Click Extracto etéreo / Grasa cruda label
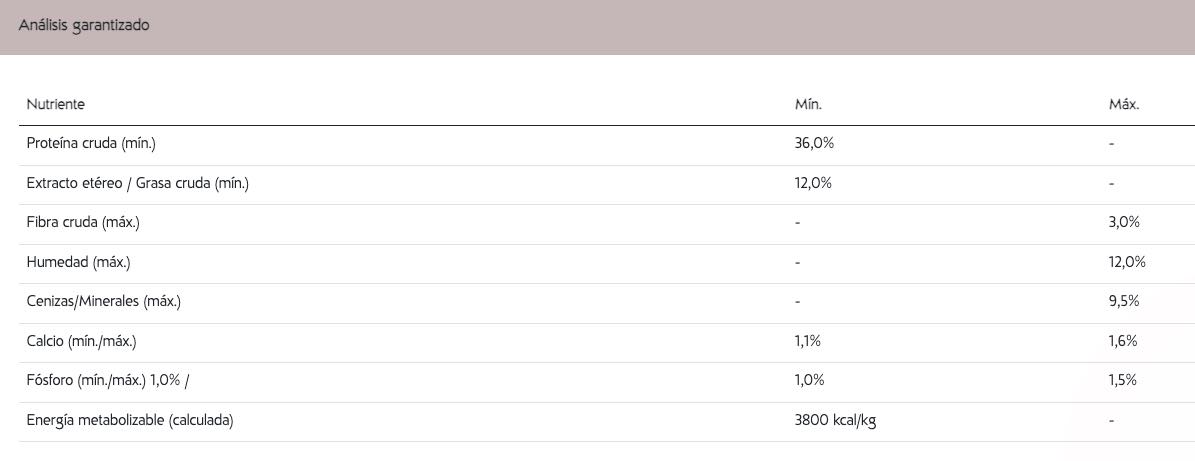This screenshot has height=461, width=1195. tap(137, 184)
